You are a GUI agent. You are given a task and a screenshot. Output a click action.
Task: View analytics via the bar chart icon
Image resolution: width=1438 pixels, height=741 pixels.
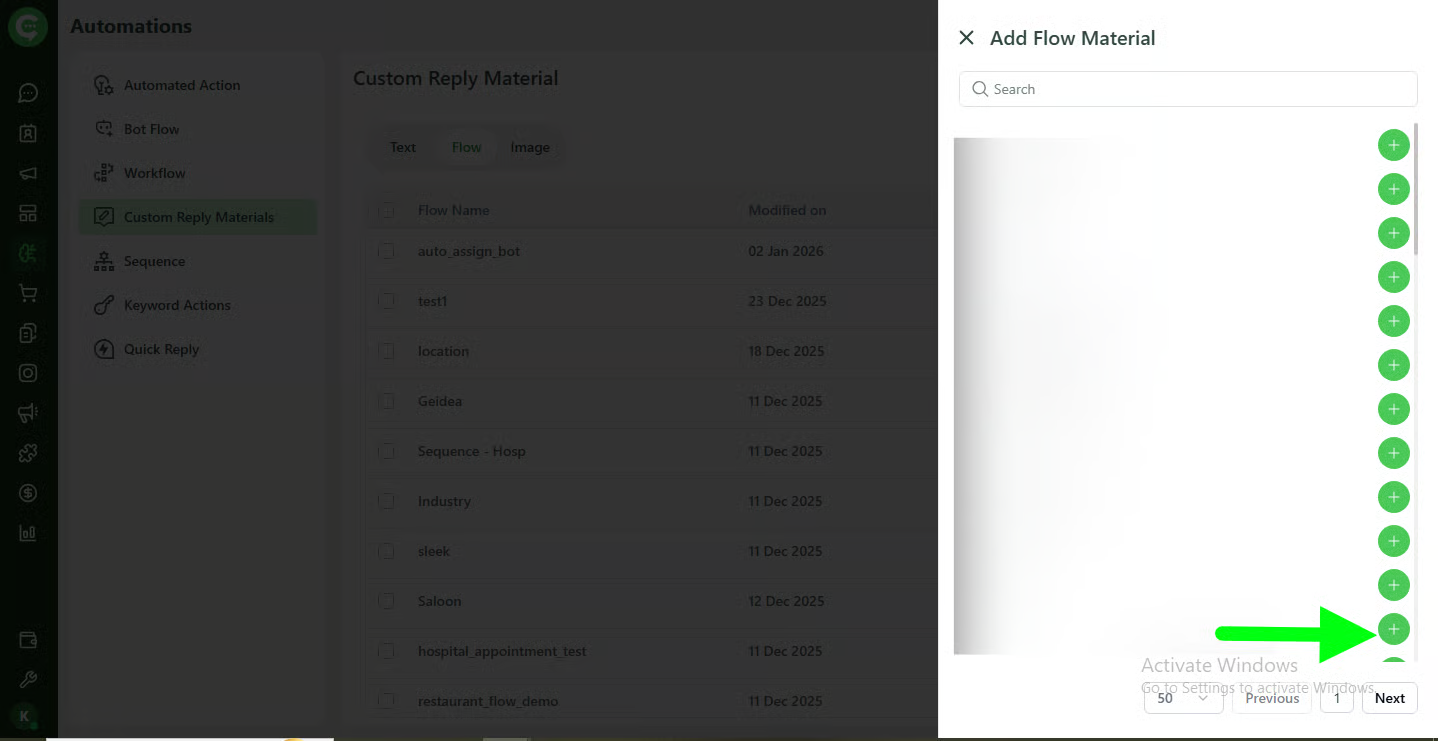coord(28,533)
